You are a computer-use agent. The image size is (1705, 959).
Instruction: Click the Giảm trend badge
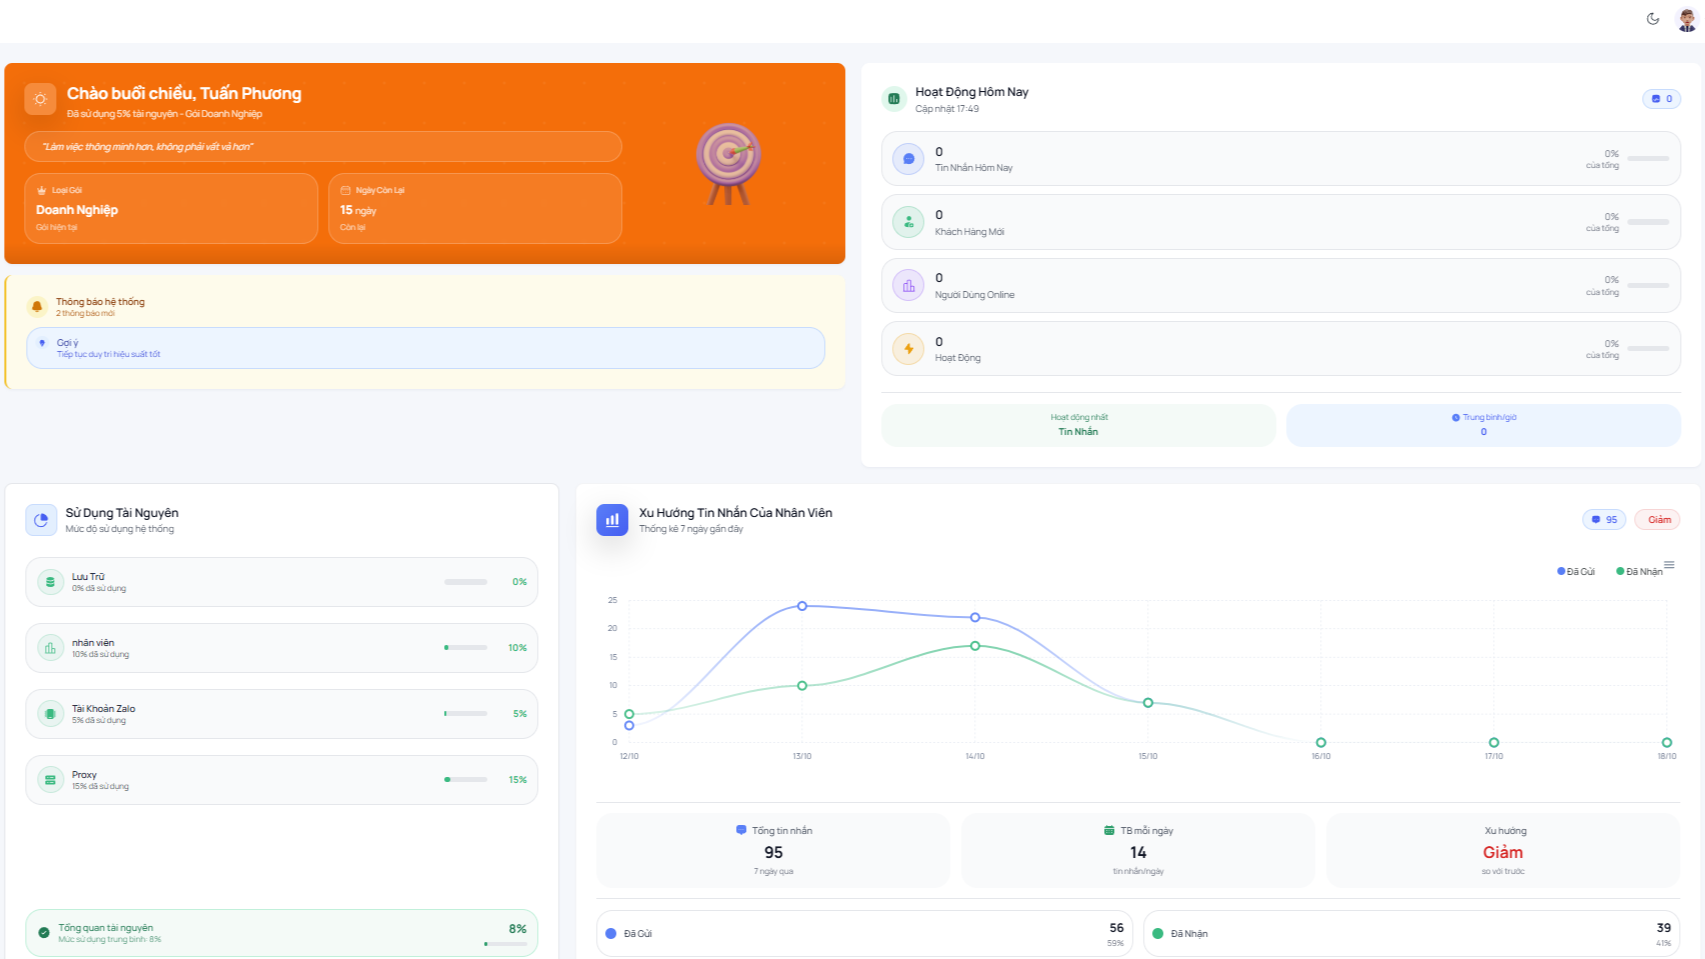1657,520
